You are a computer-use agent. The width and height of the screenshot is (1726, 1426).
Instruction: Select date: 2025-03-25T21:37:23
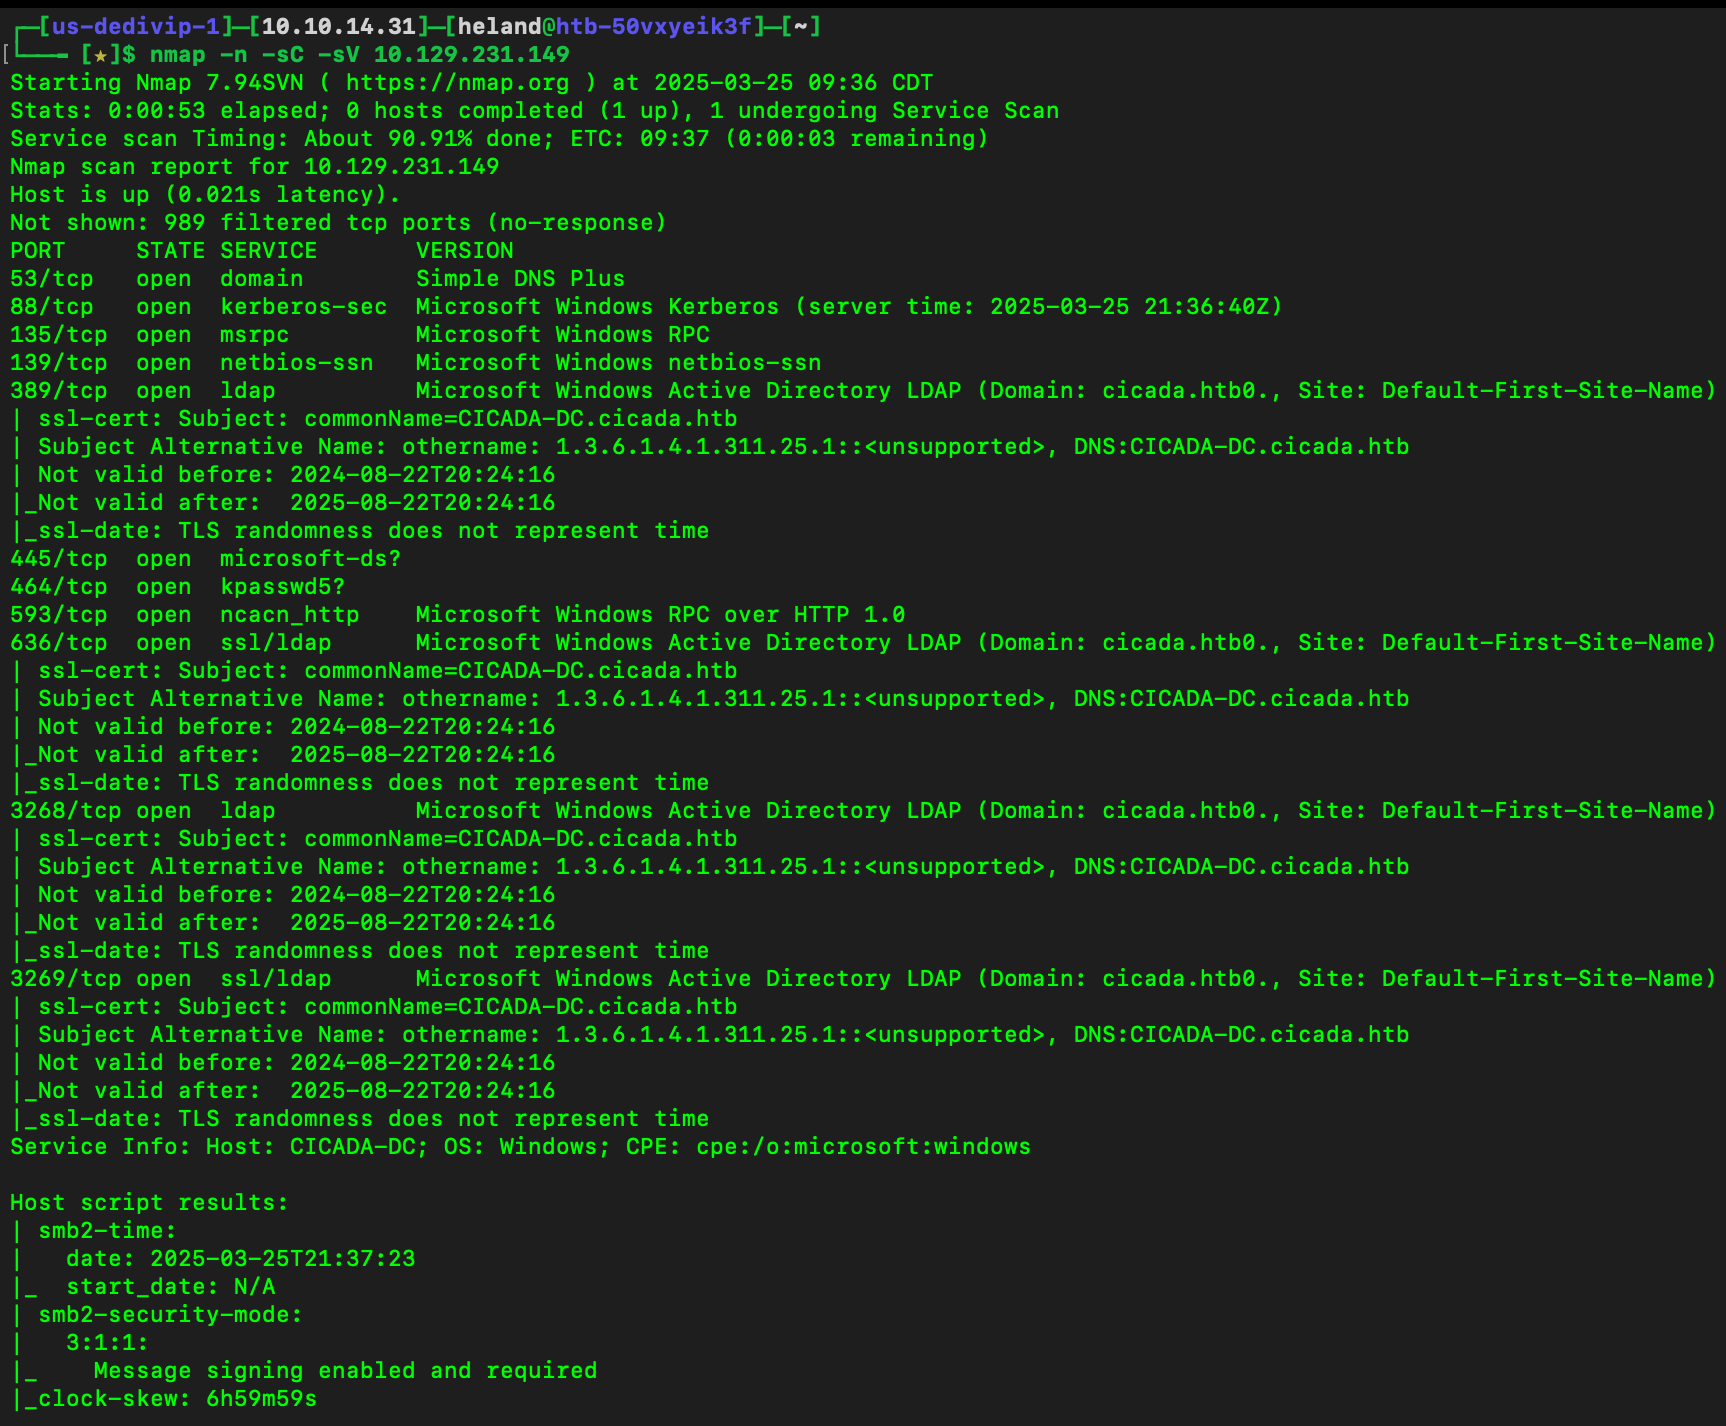pos(240,1259)
